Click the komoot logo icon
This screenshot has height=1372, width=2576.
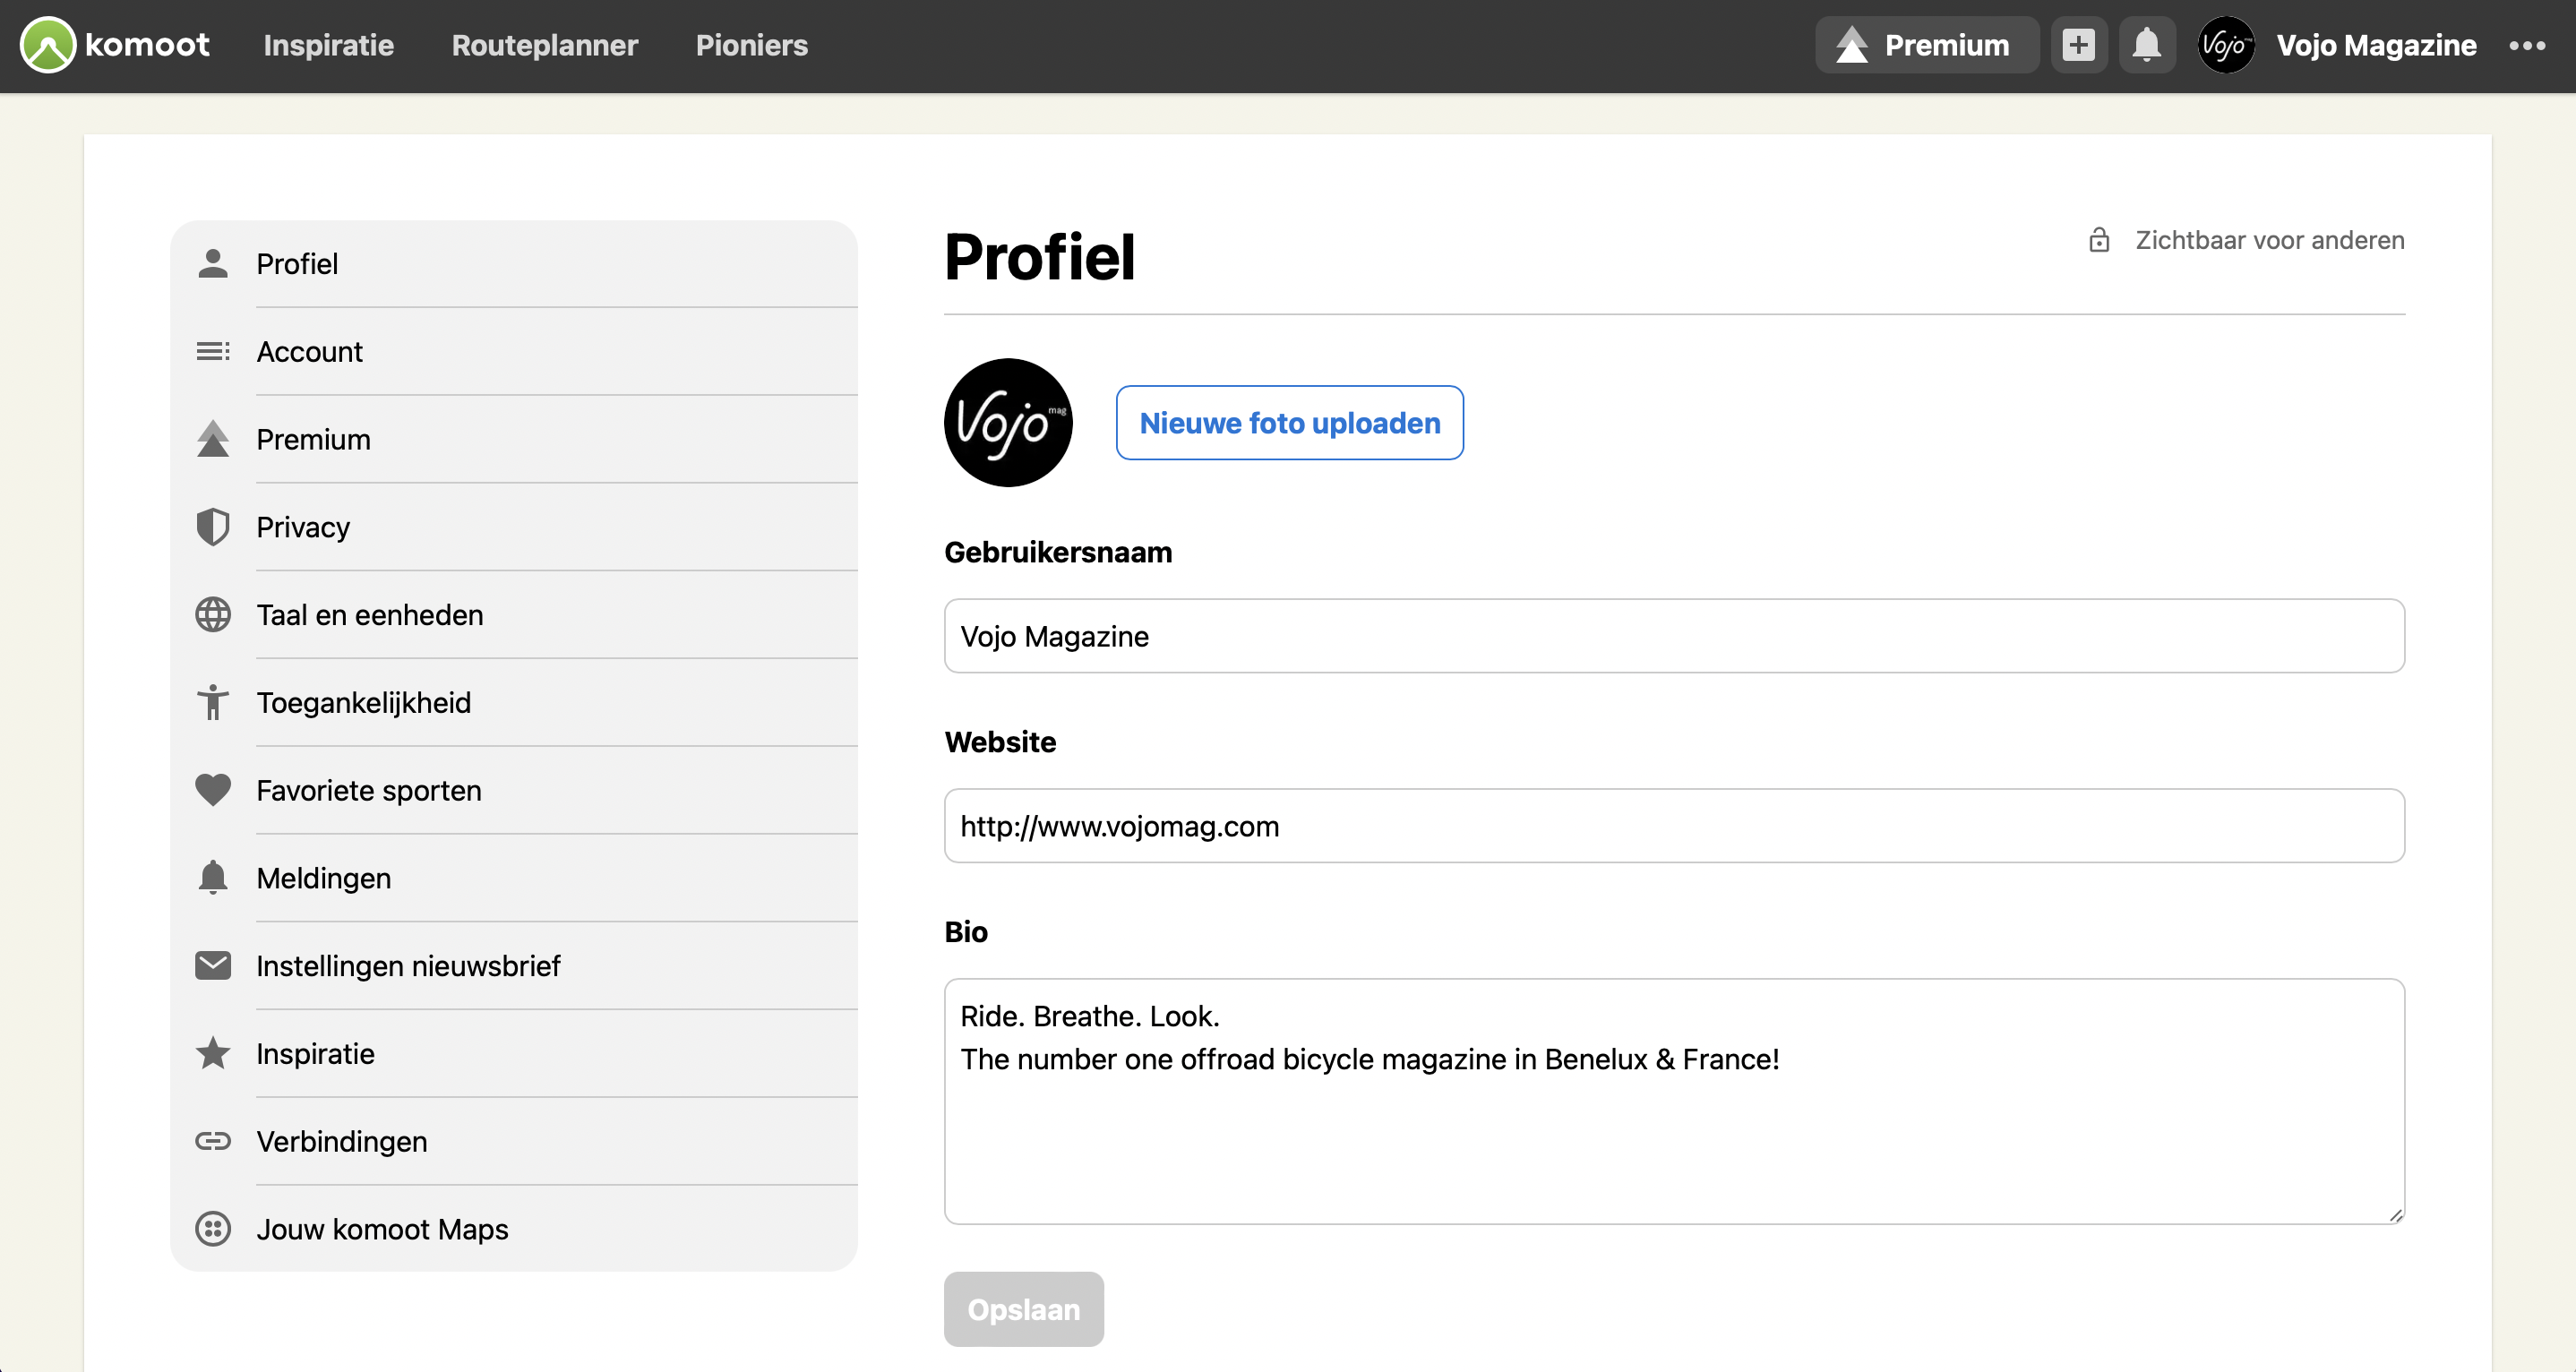[x=48, y=45]
